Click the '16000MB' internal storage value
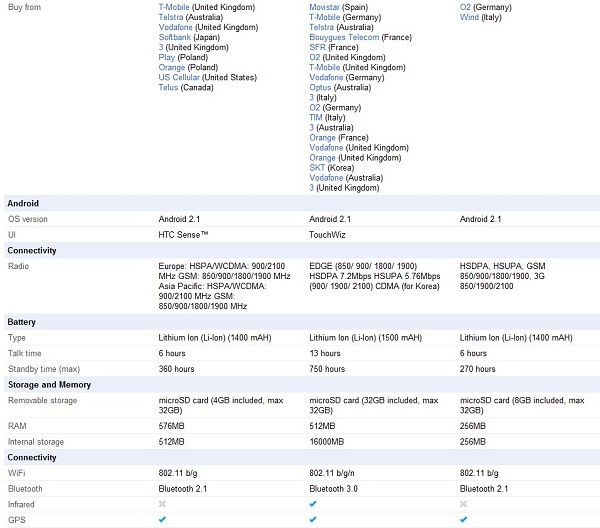The image size is (600, 528). point(326,442)
